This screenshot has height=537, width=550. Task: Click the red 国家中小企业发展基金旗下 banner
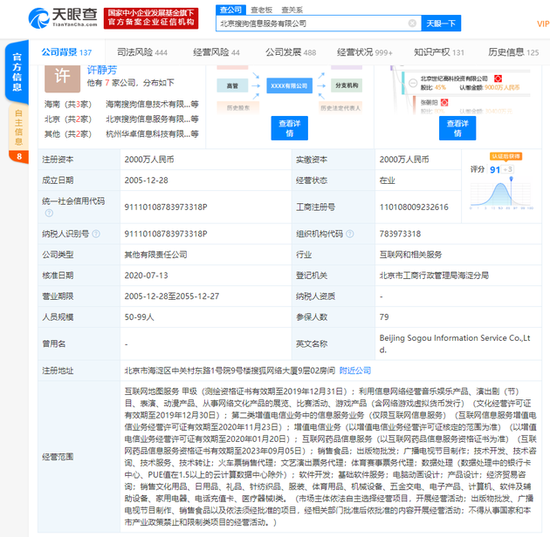(151, 18)
